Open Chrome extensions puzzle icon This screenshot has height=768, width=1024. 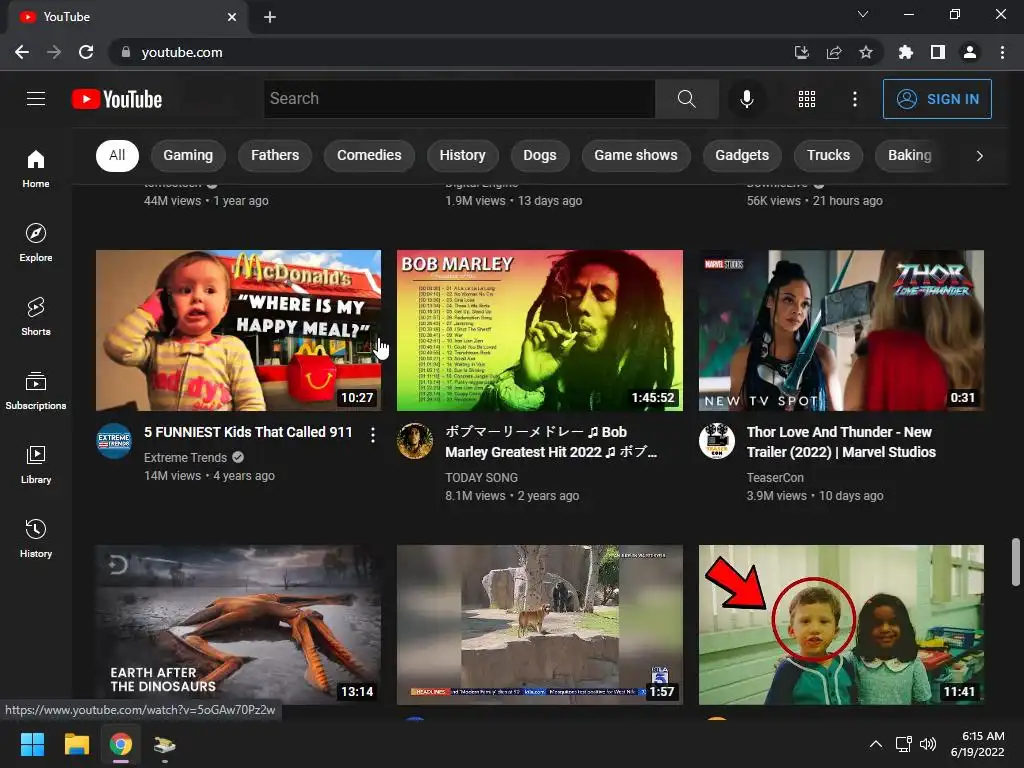point(905,52)
